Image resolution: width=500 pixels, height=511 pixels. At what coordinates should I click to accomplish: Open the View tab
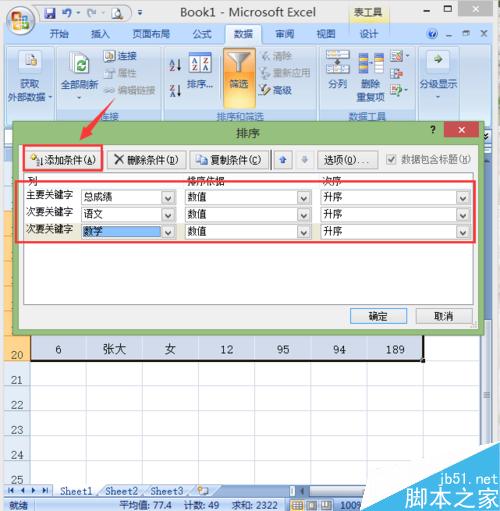click(x=326, y=34)
